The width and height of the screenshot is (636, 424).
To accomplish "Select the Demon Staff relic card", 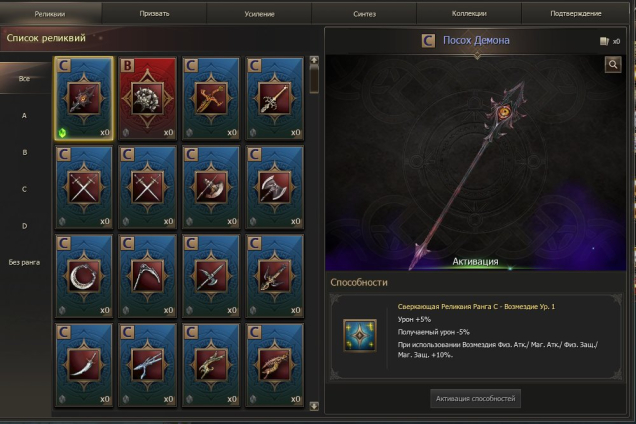I will [x=84, y=99].
